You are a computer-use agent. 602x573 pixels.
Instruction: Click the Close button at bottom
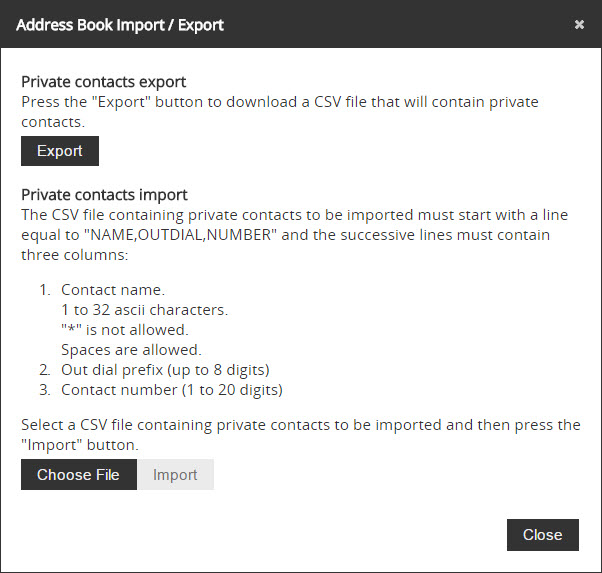point(542,535)
